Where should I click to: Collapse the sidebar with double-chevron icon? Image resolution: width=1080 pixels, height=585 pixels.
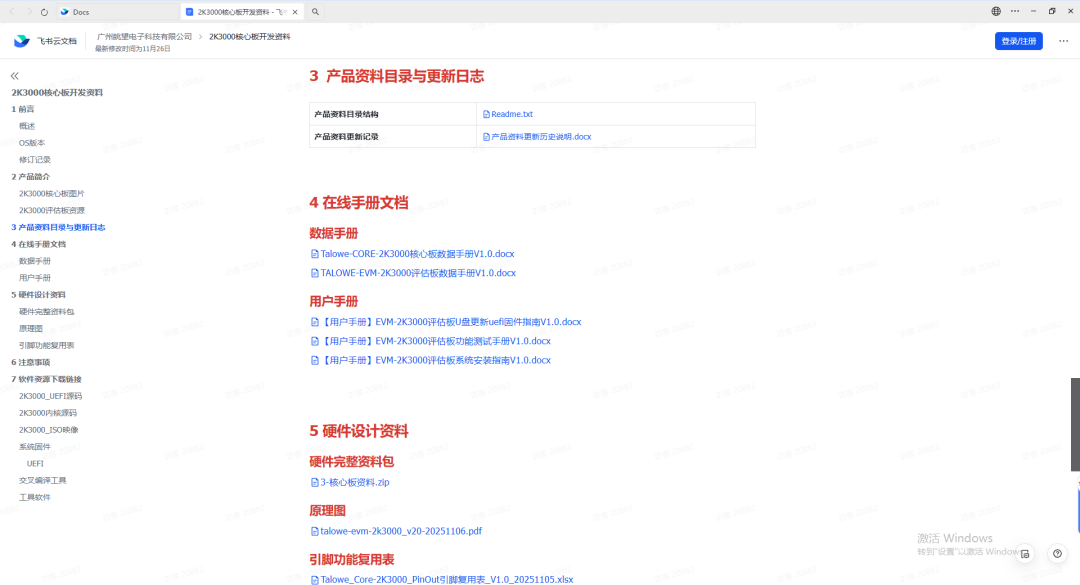pos(14,76)
